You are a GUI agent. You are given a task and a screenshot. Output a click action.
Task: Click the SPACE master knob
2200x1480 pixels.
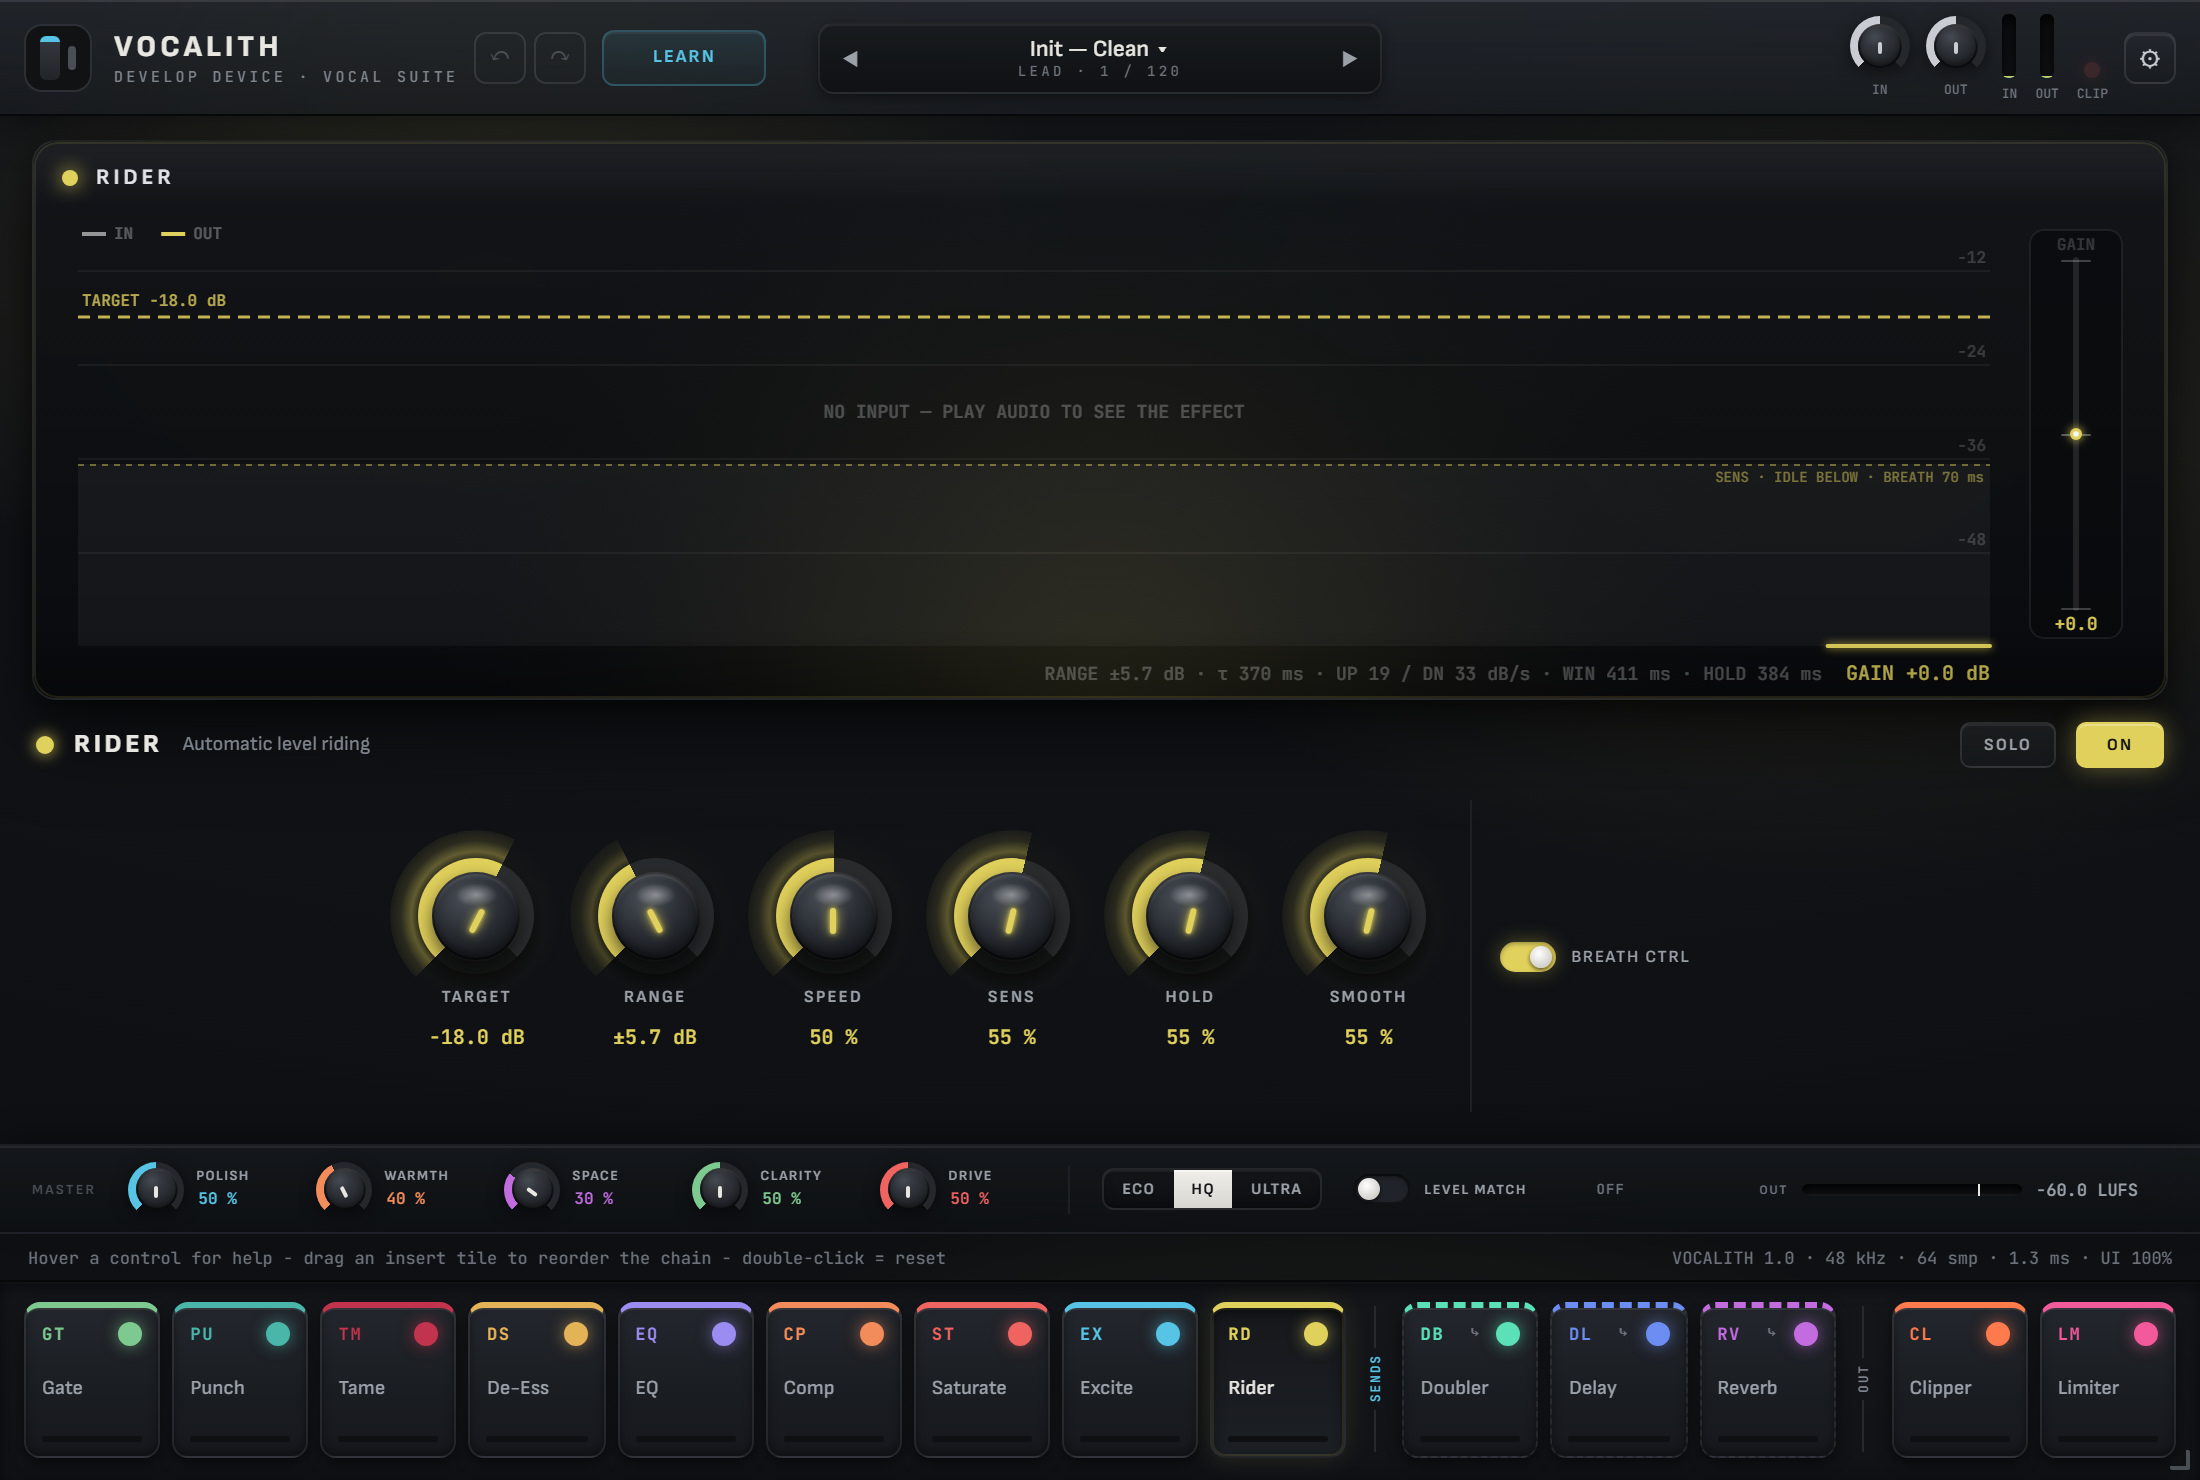coord(532,1189)
